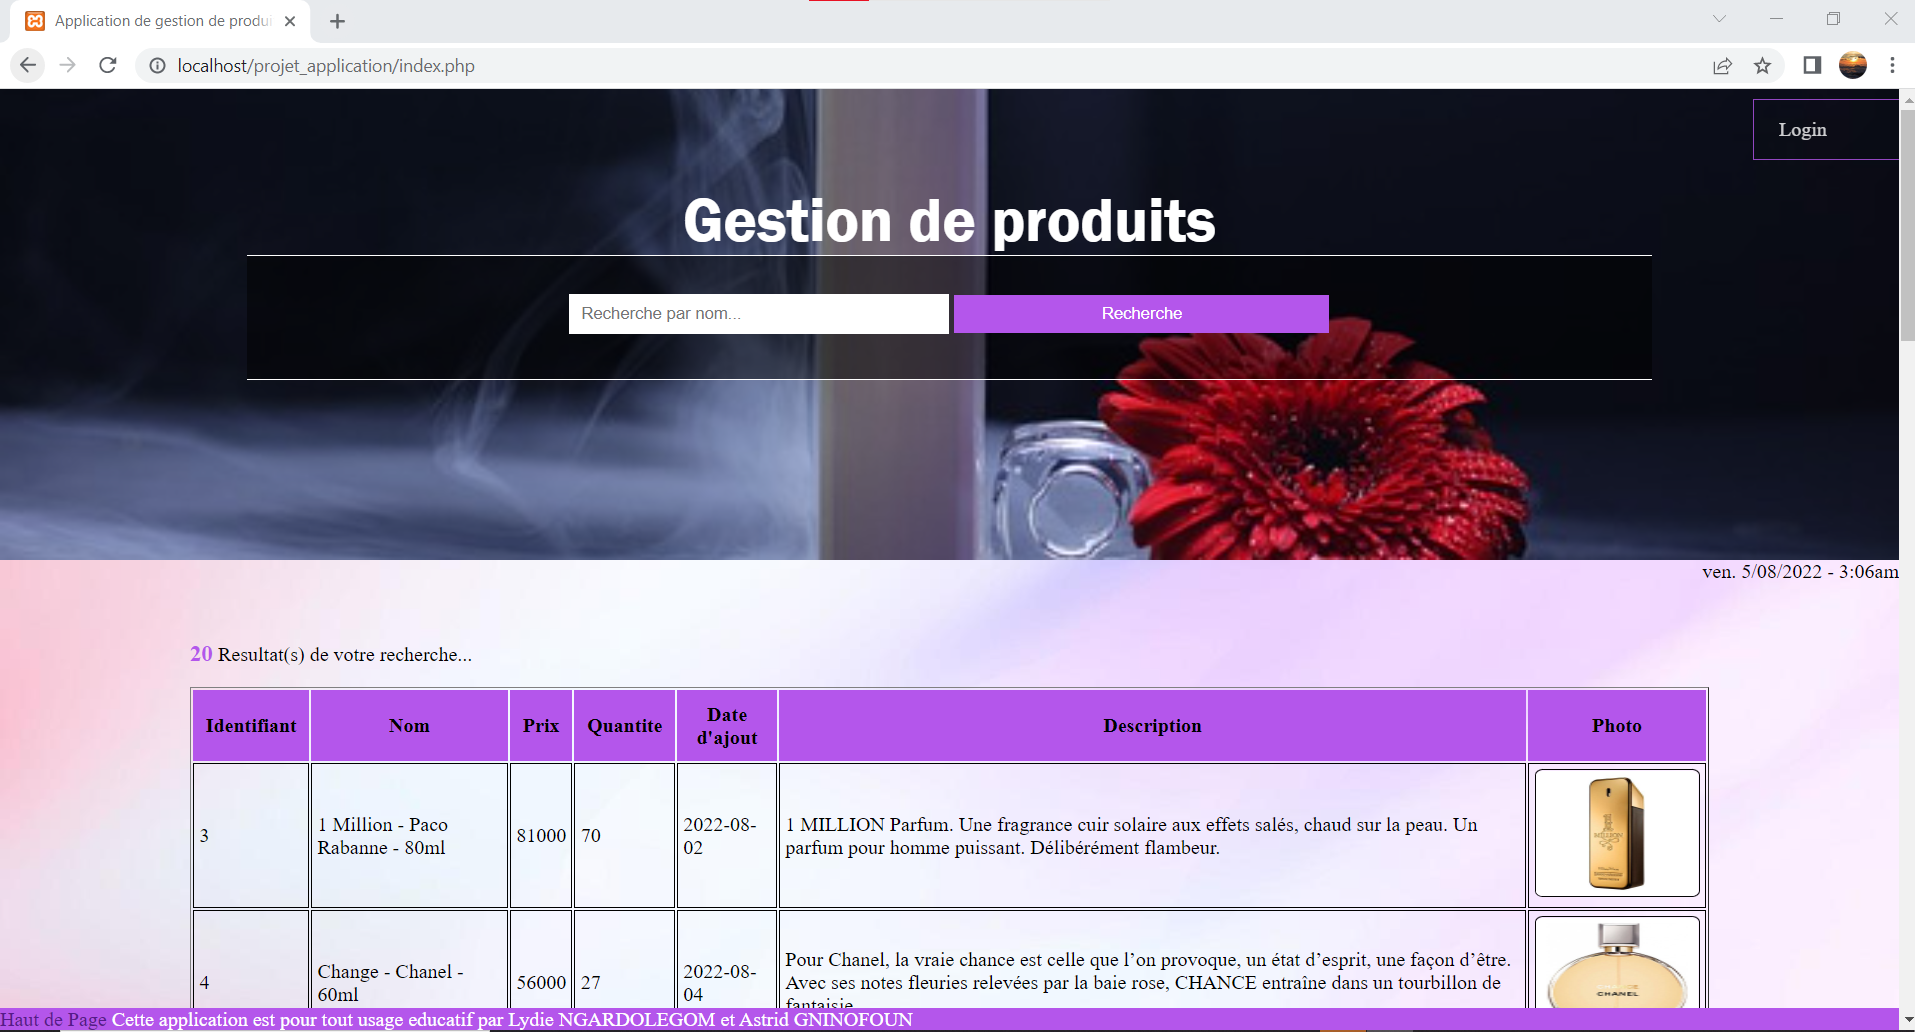Click the 'Recherche par nom' search field
Viewport: 1915px width, 1032px height.
(x=758, y=313)
